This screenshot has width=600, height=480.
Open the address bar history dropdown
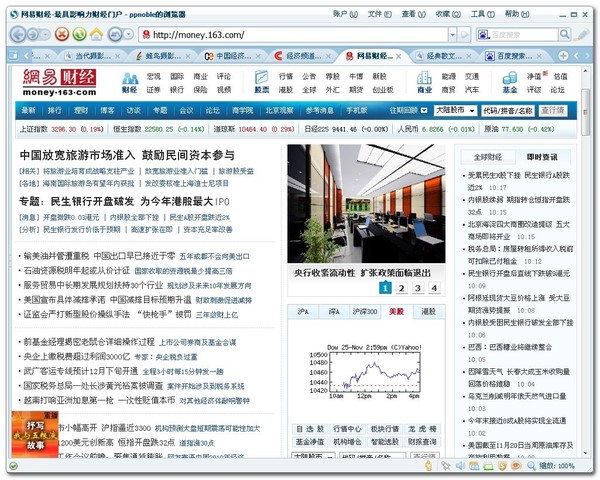453,35
